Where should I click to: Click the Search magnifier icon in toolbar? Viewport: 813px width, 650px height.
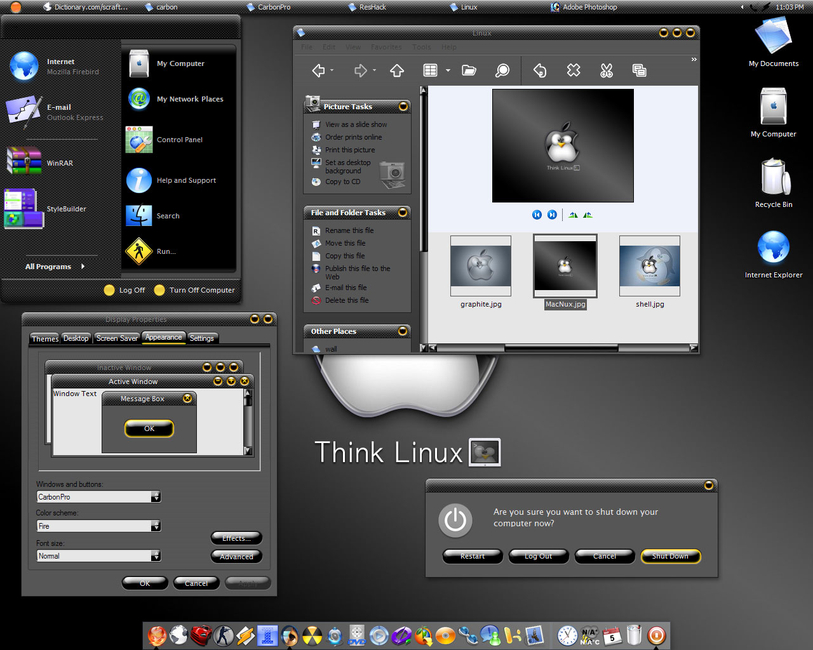tap(502, 70)
